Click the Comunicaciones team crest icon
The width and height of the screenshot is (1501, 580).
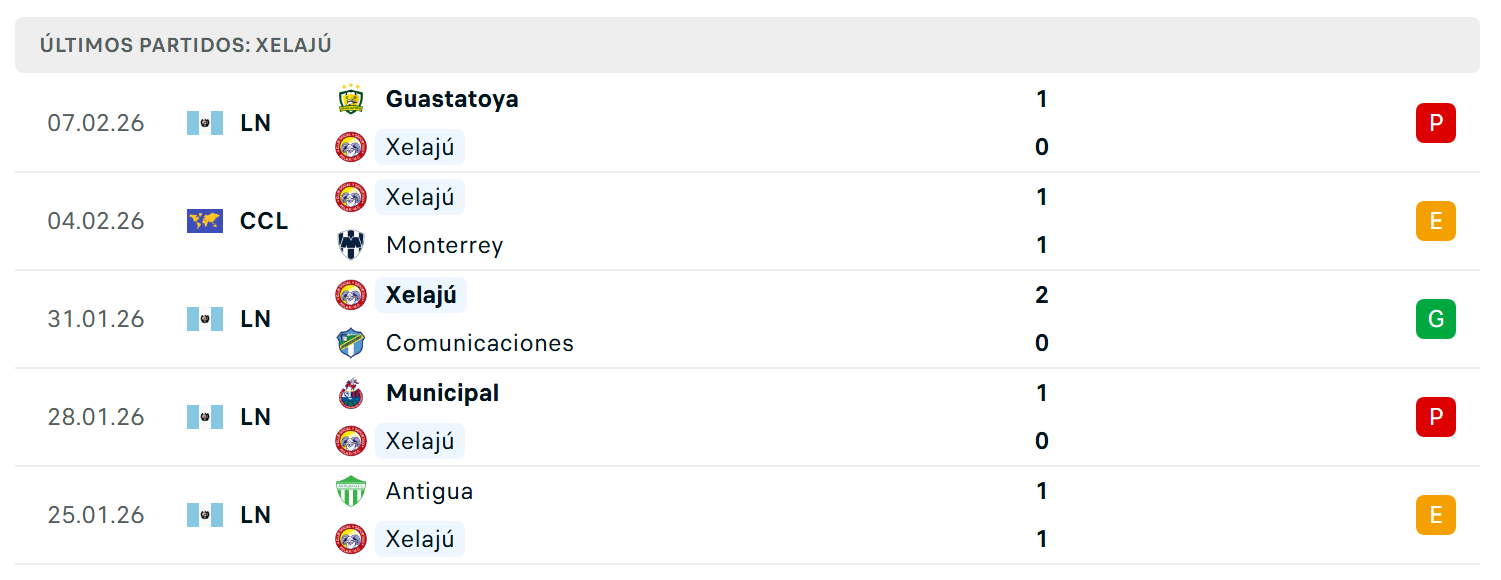coord(351,343)
